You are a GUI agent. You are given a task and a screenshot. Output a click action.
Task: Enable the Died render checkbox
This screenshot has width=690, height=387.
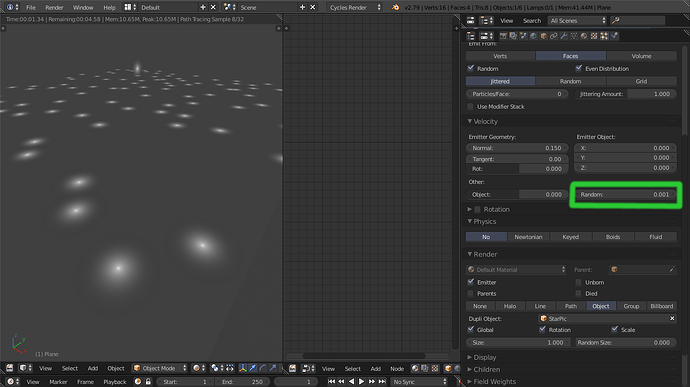(579, 293)
